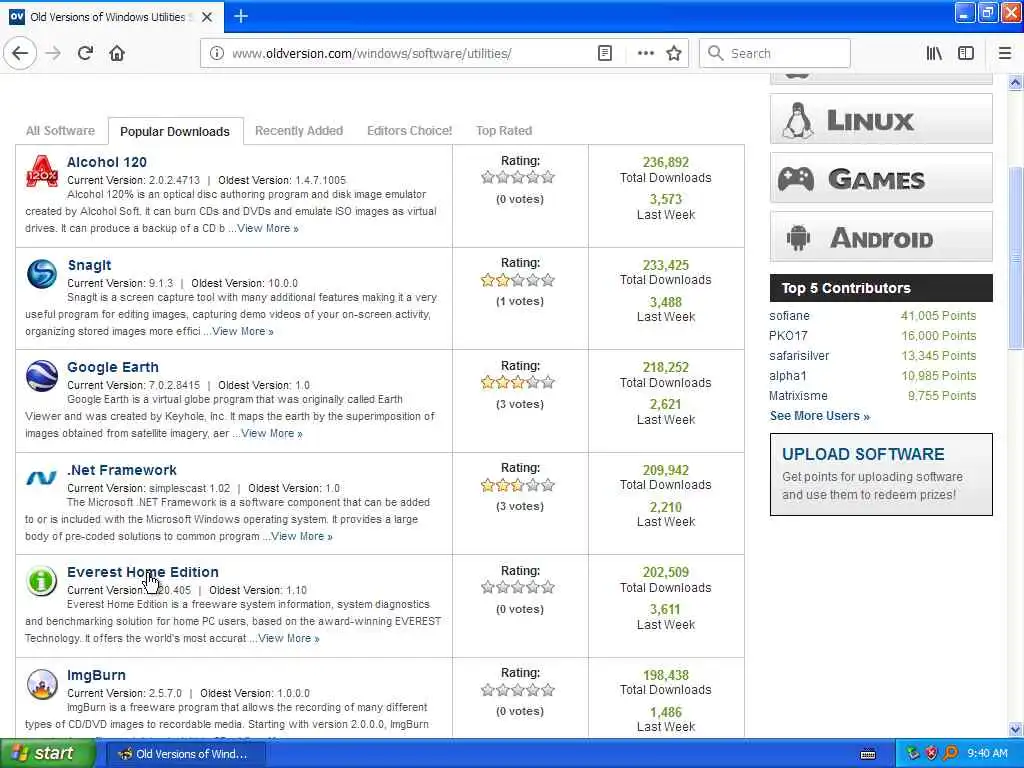Click the taskbar keyboard icon
Viewport: 1024px width, 768px height.
[x=868, y=754]
